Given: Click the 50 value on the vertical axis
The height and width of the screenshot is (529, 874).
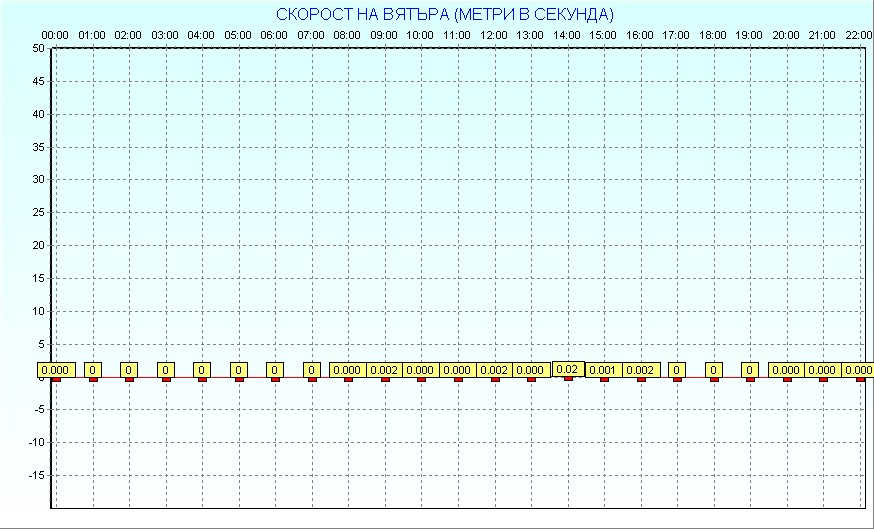Looking at the screenshot, I should pyautogui.click(x=38, y=48).
